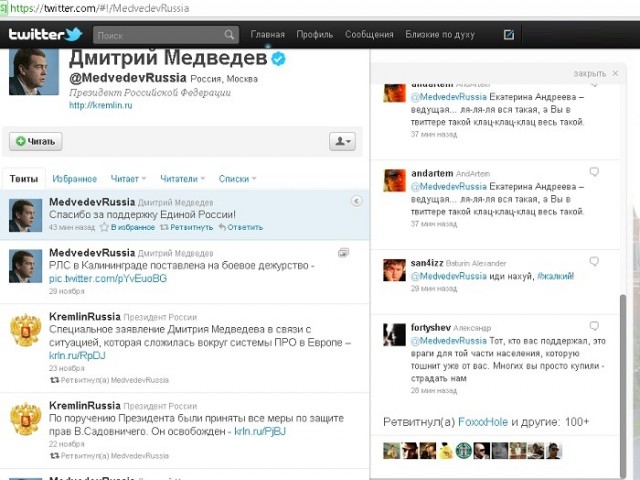This screenshot has height=480, width=640.
Task: Open the krln.ru/PjBJ link
Action: (x=260, y=431)
